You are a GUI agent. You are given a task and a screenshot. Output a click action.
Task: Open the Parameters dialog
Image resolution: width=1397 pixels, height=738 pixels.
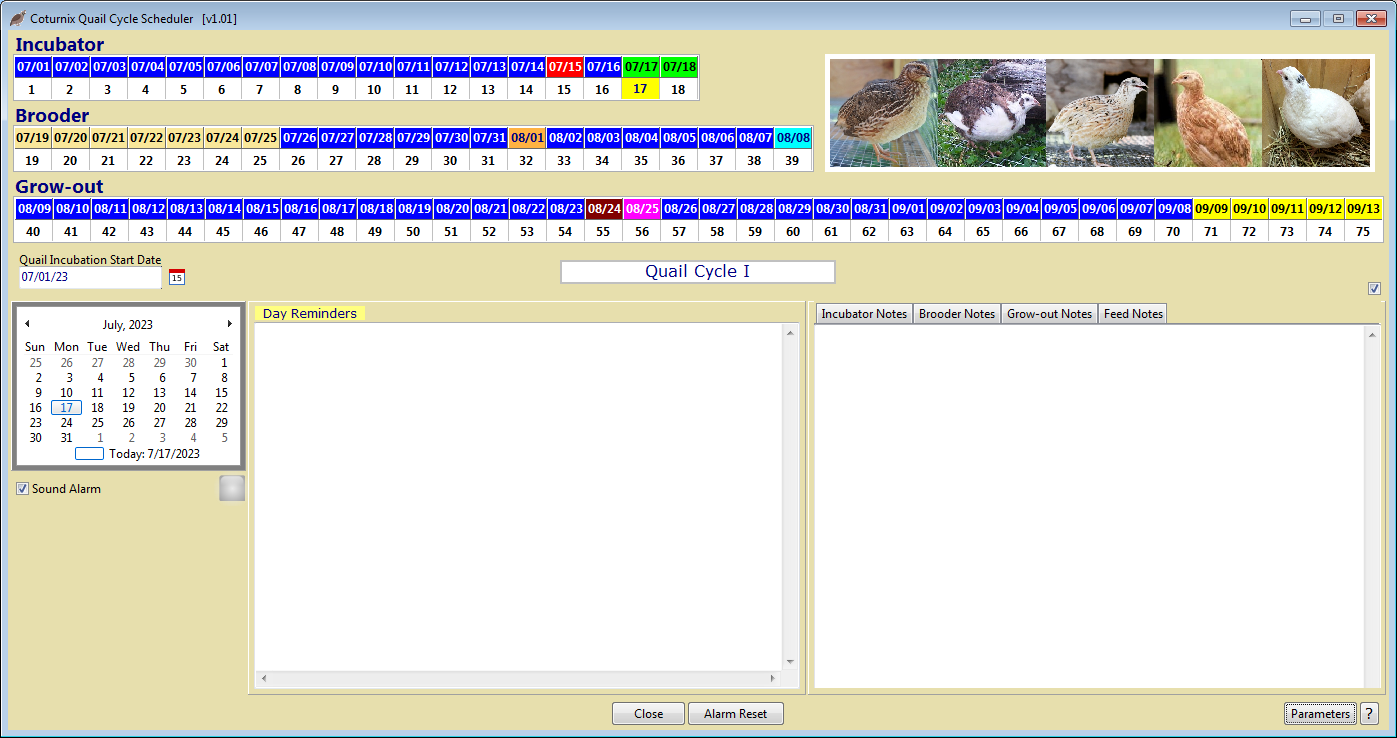coord(1320,713)
